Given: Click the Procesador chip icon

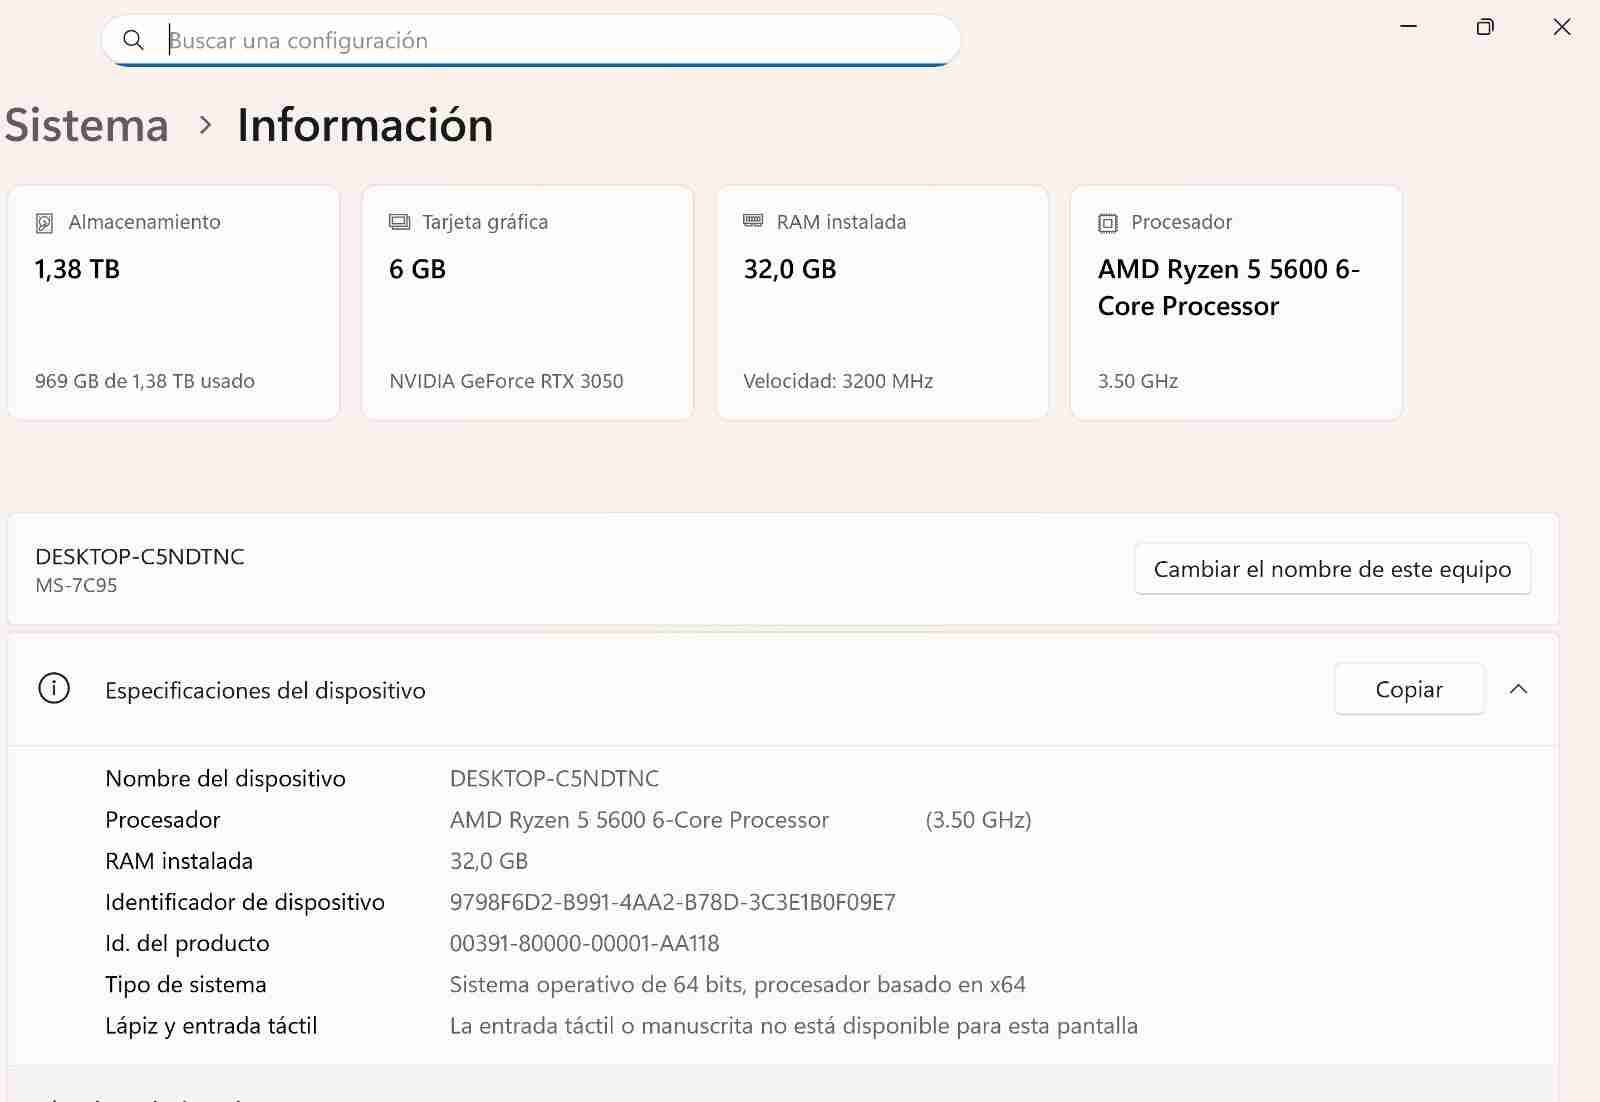Looking at the screenshot, I should [1108, 223].
